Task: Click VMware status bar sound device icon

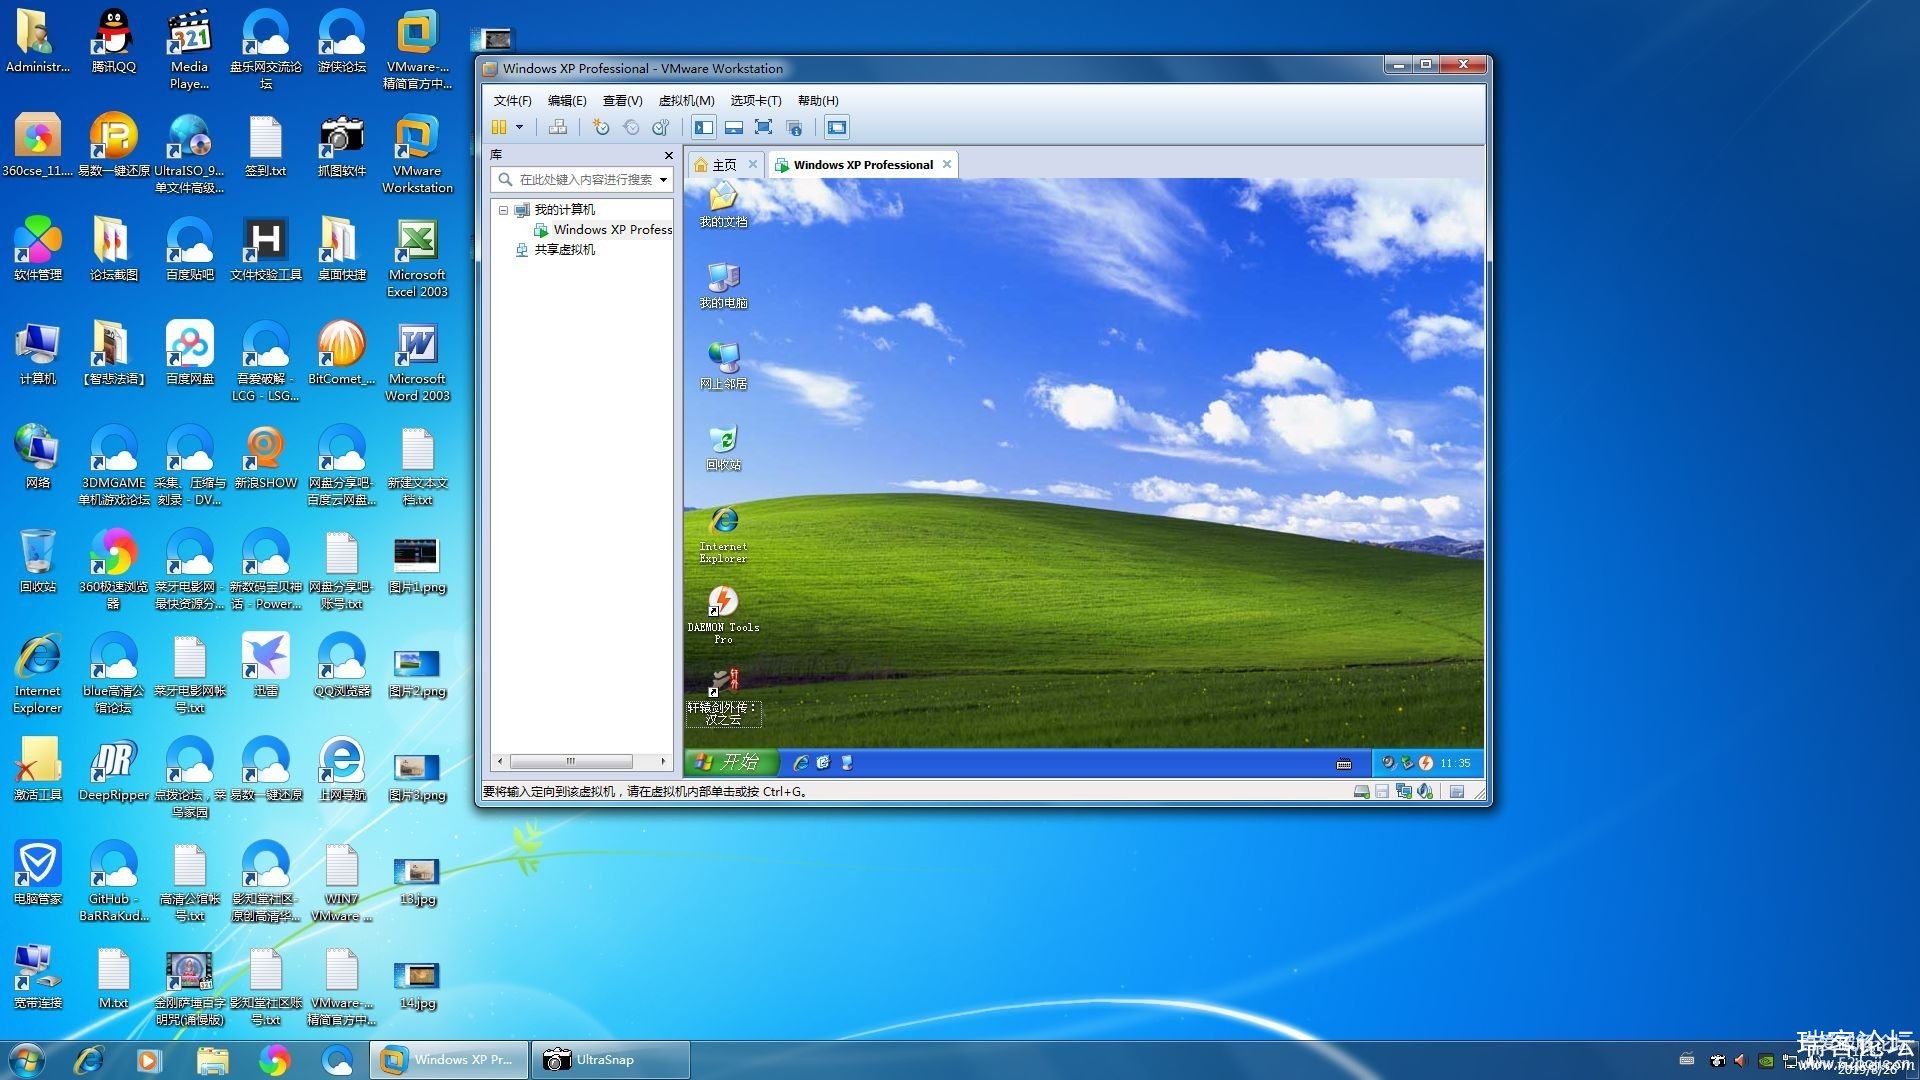Action: (1425, 792)
